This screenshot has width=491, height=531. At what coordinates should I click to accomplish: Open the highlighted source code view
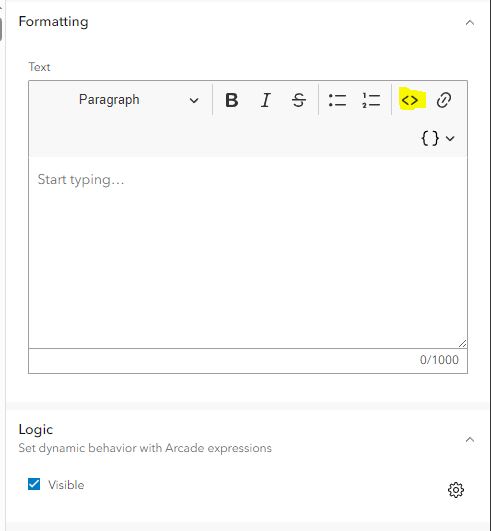point(410,100)
